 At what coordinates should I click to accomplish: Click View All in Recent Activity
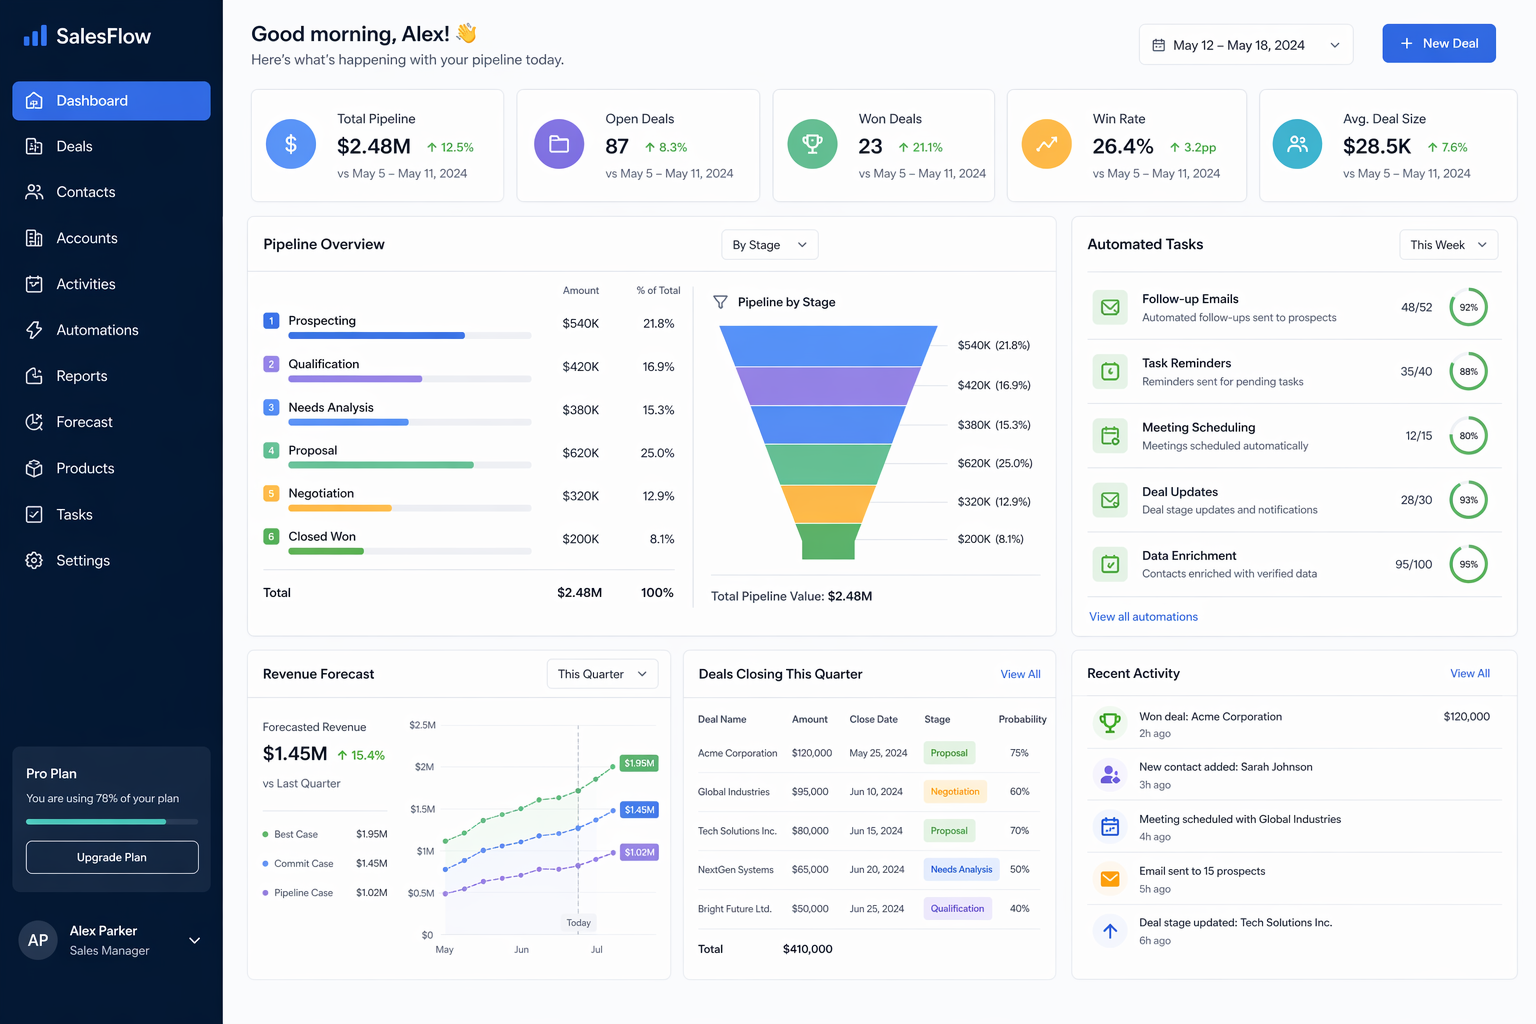click(x=1470, y=673)
